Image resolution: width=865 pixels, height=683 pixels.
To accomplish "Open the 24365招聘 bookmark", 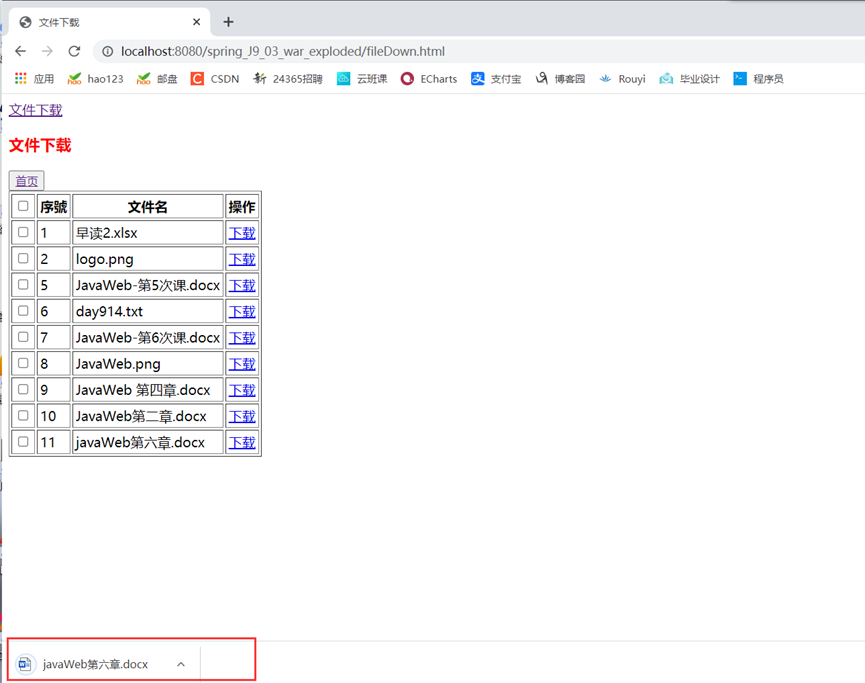I will [x=287, y=79].
